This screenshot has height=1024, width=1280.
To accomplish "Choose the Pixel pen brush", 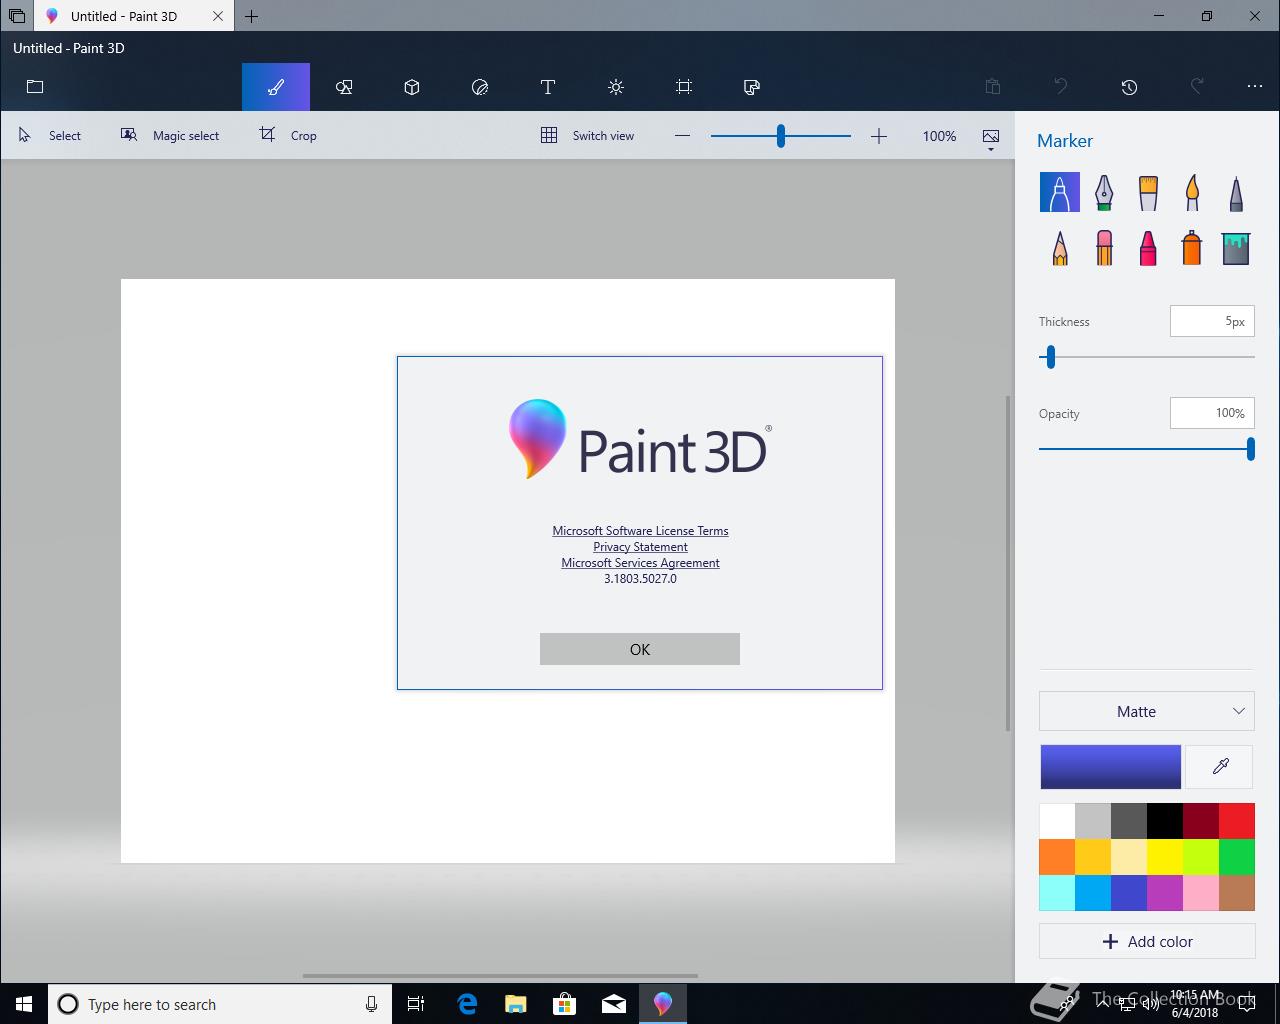I will pos(1236,192).
